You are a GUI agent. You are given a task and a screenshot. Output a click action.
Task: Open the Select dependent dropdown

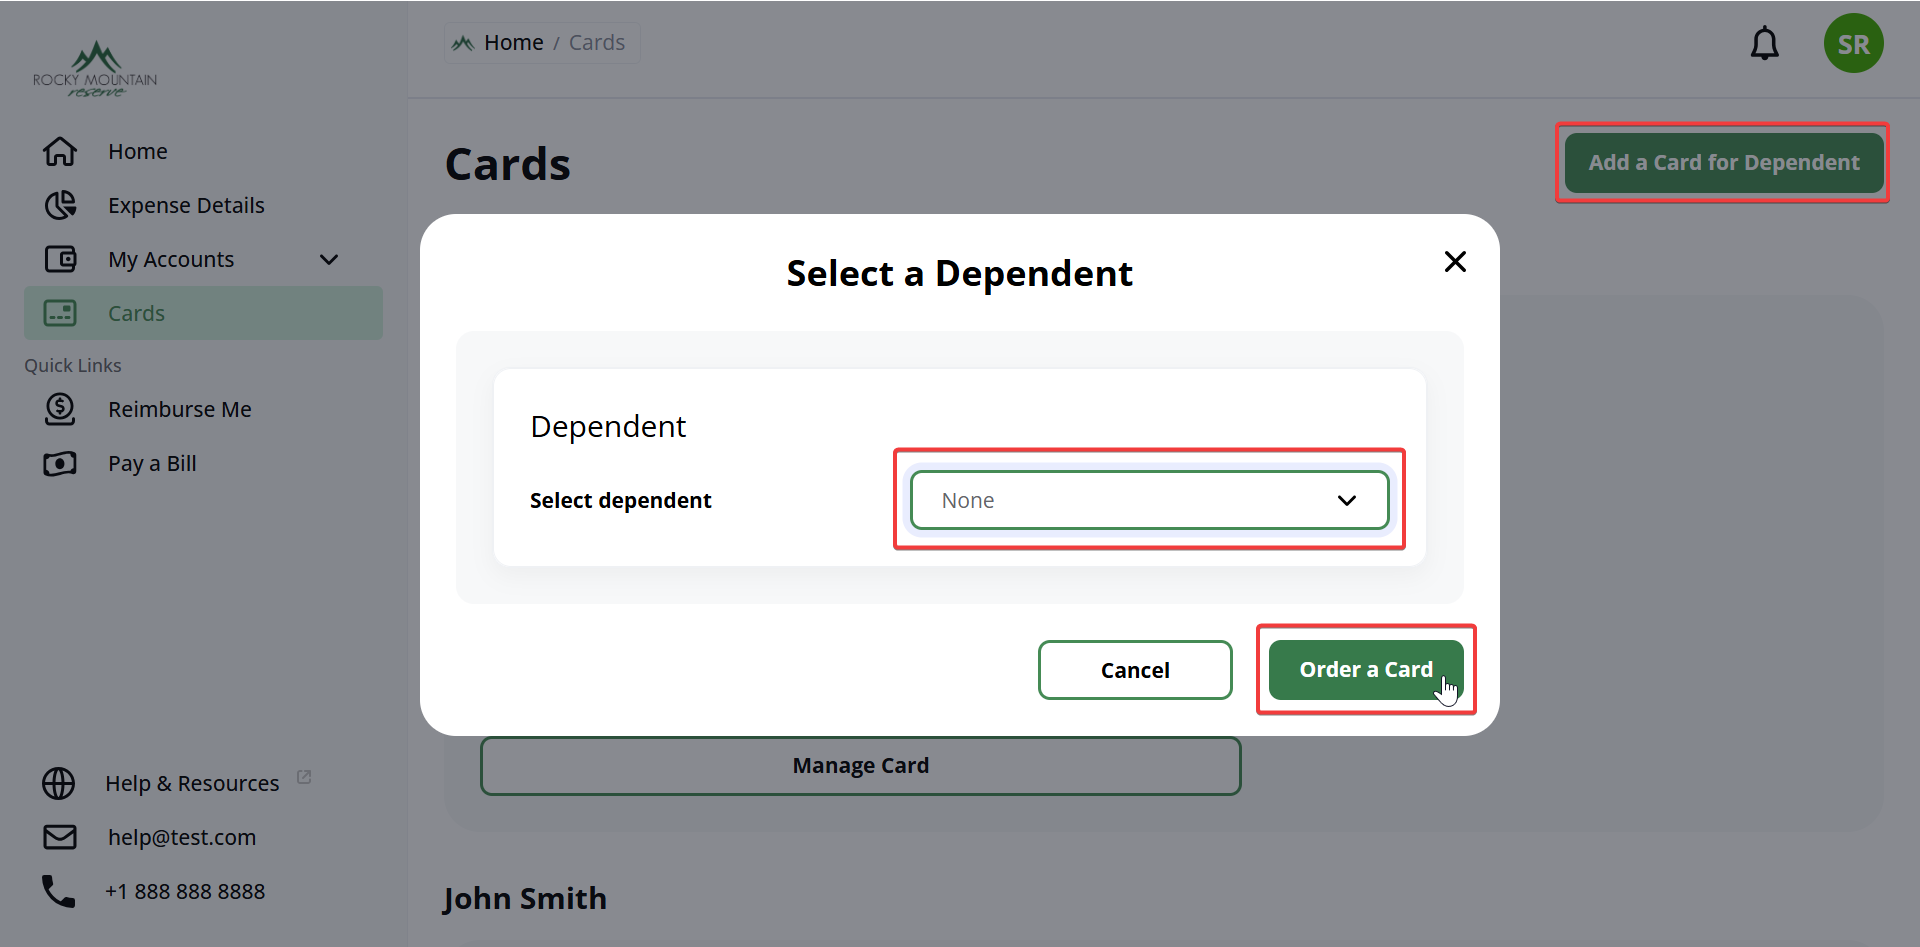(x=1149, y=500)
